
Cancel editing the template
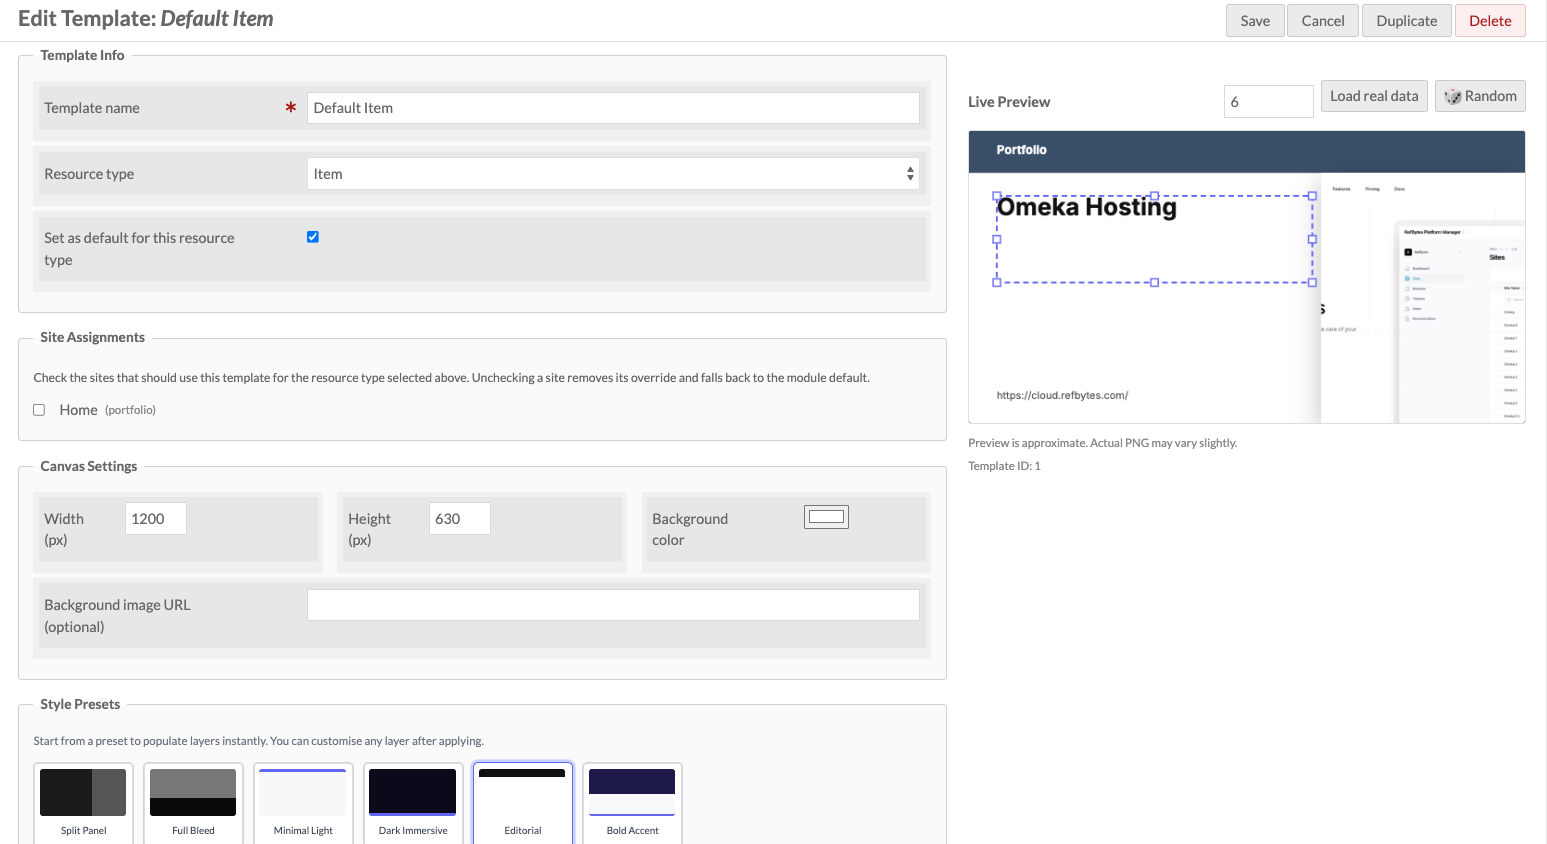[x=1322, y=20]
